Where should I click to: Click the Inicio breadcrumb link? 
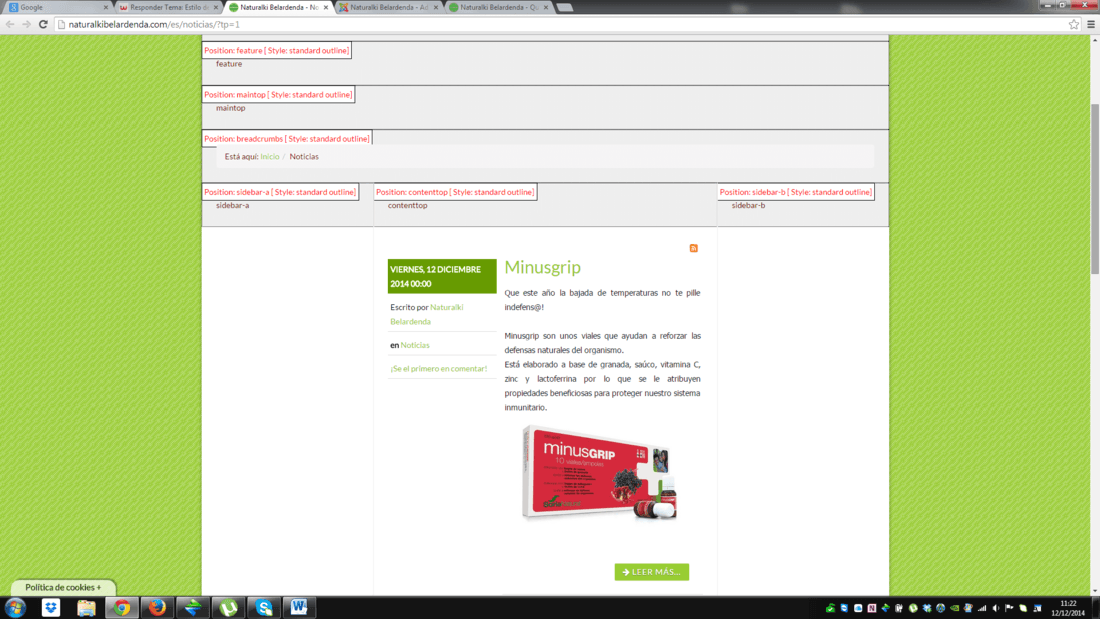(x=270, y=157)
